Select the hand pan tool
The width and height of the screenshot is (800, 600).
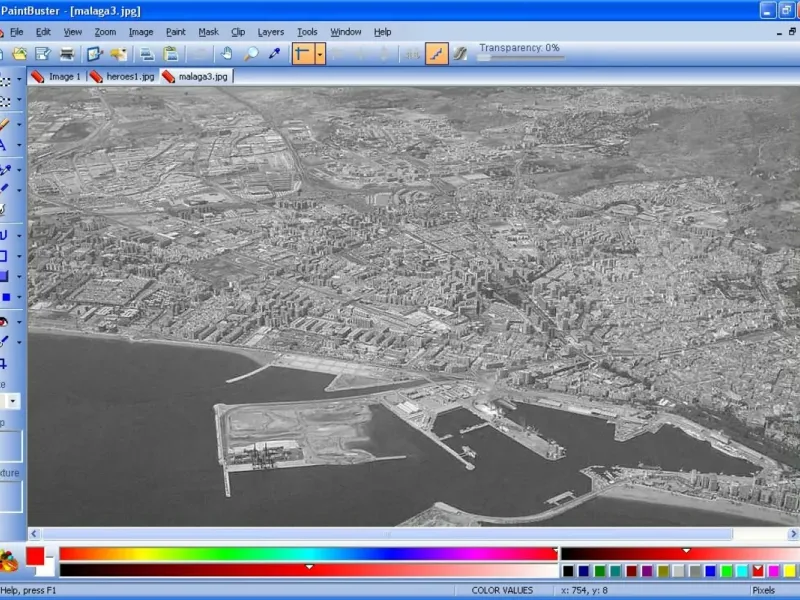pos(227,54)
